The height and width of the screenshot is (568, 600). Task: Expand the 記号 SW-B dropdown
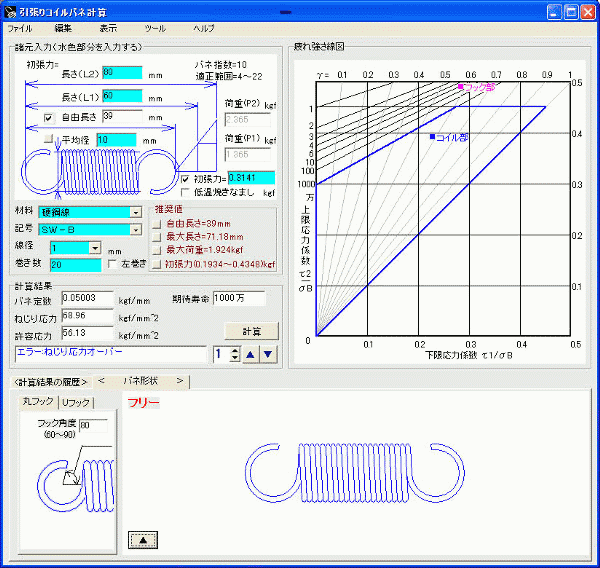pos(135,229)
